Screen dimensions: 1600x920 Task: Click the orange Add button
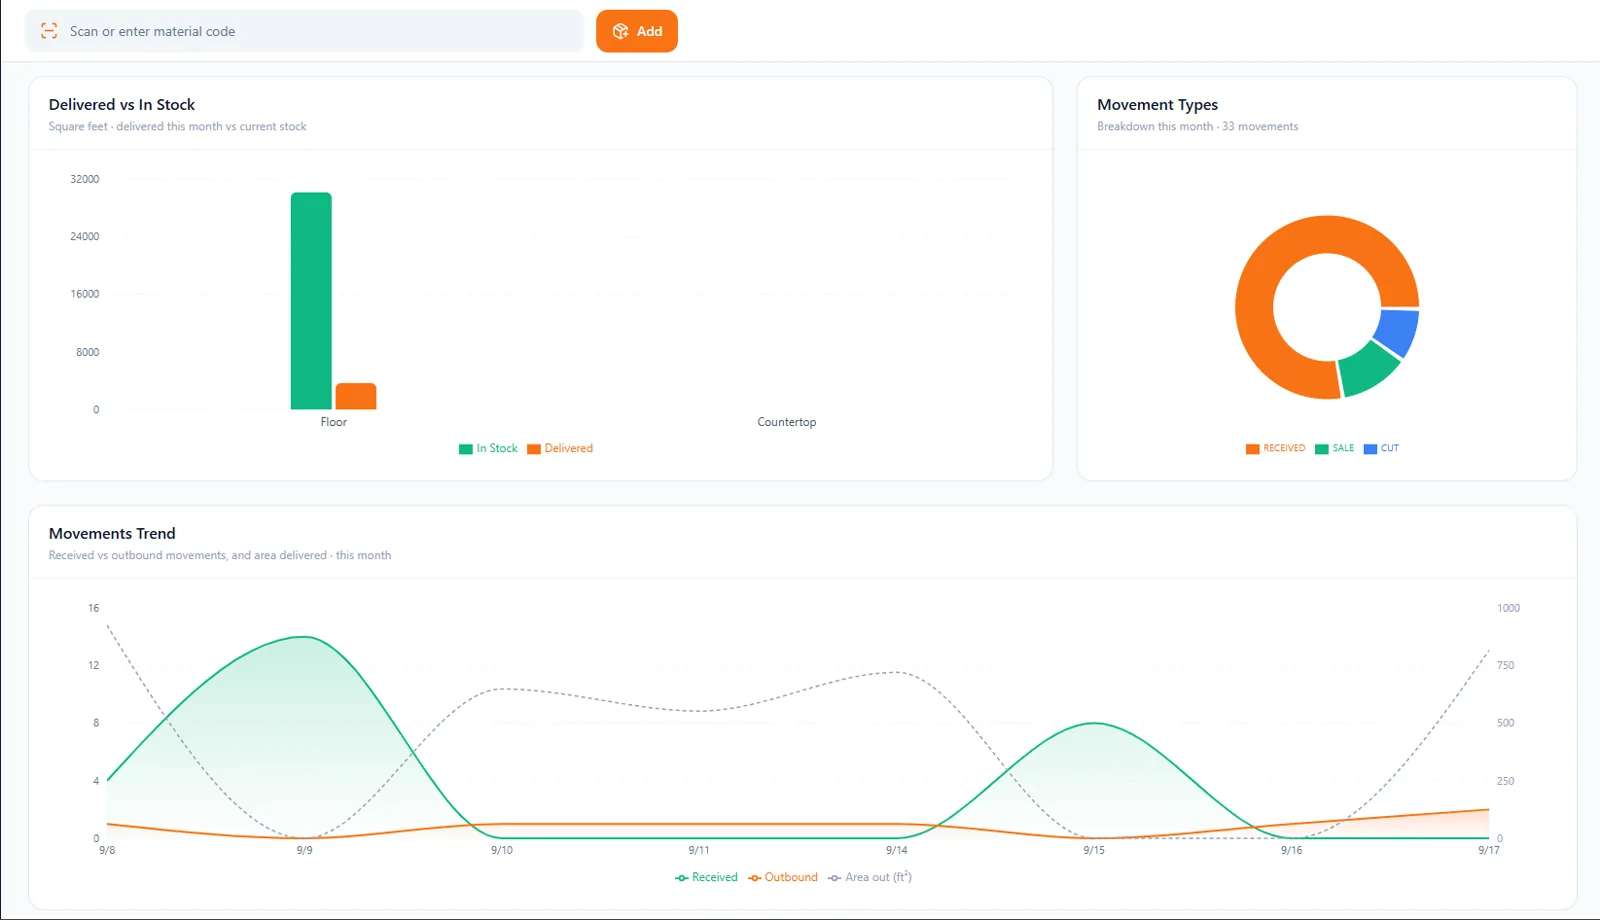(x=637, y=31)
